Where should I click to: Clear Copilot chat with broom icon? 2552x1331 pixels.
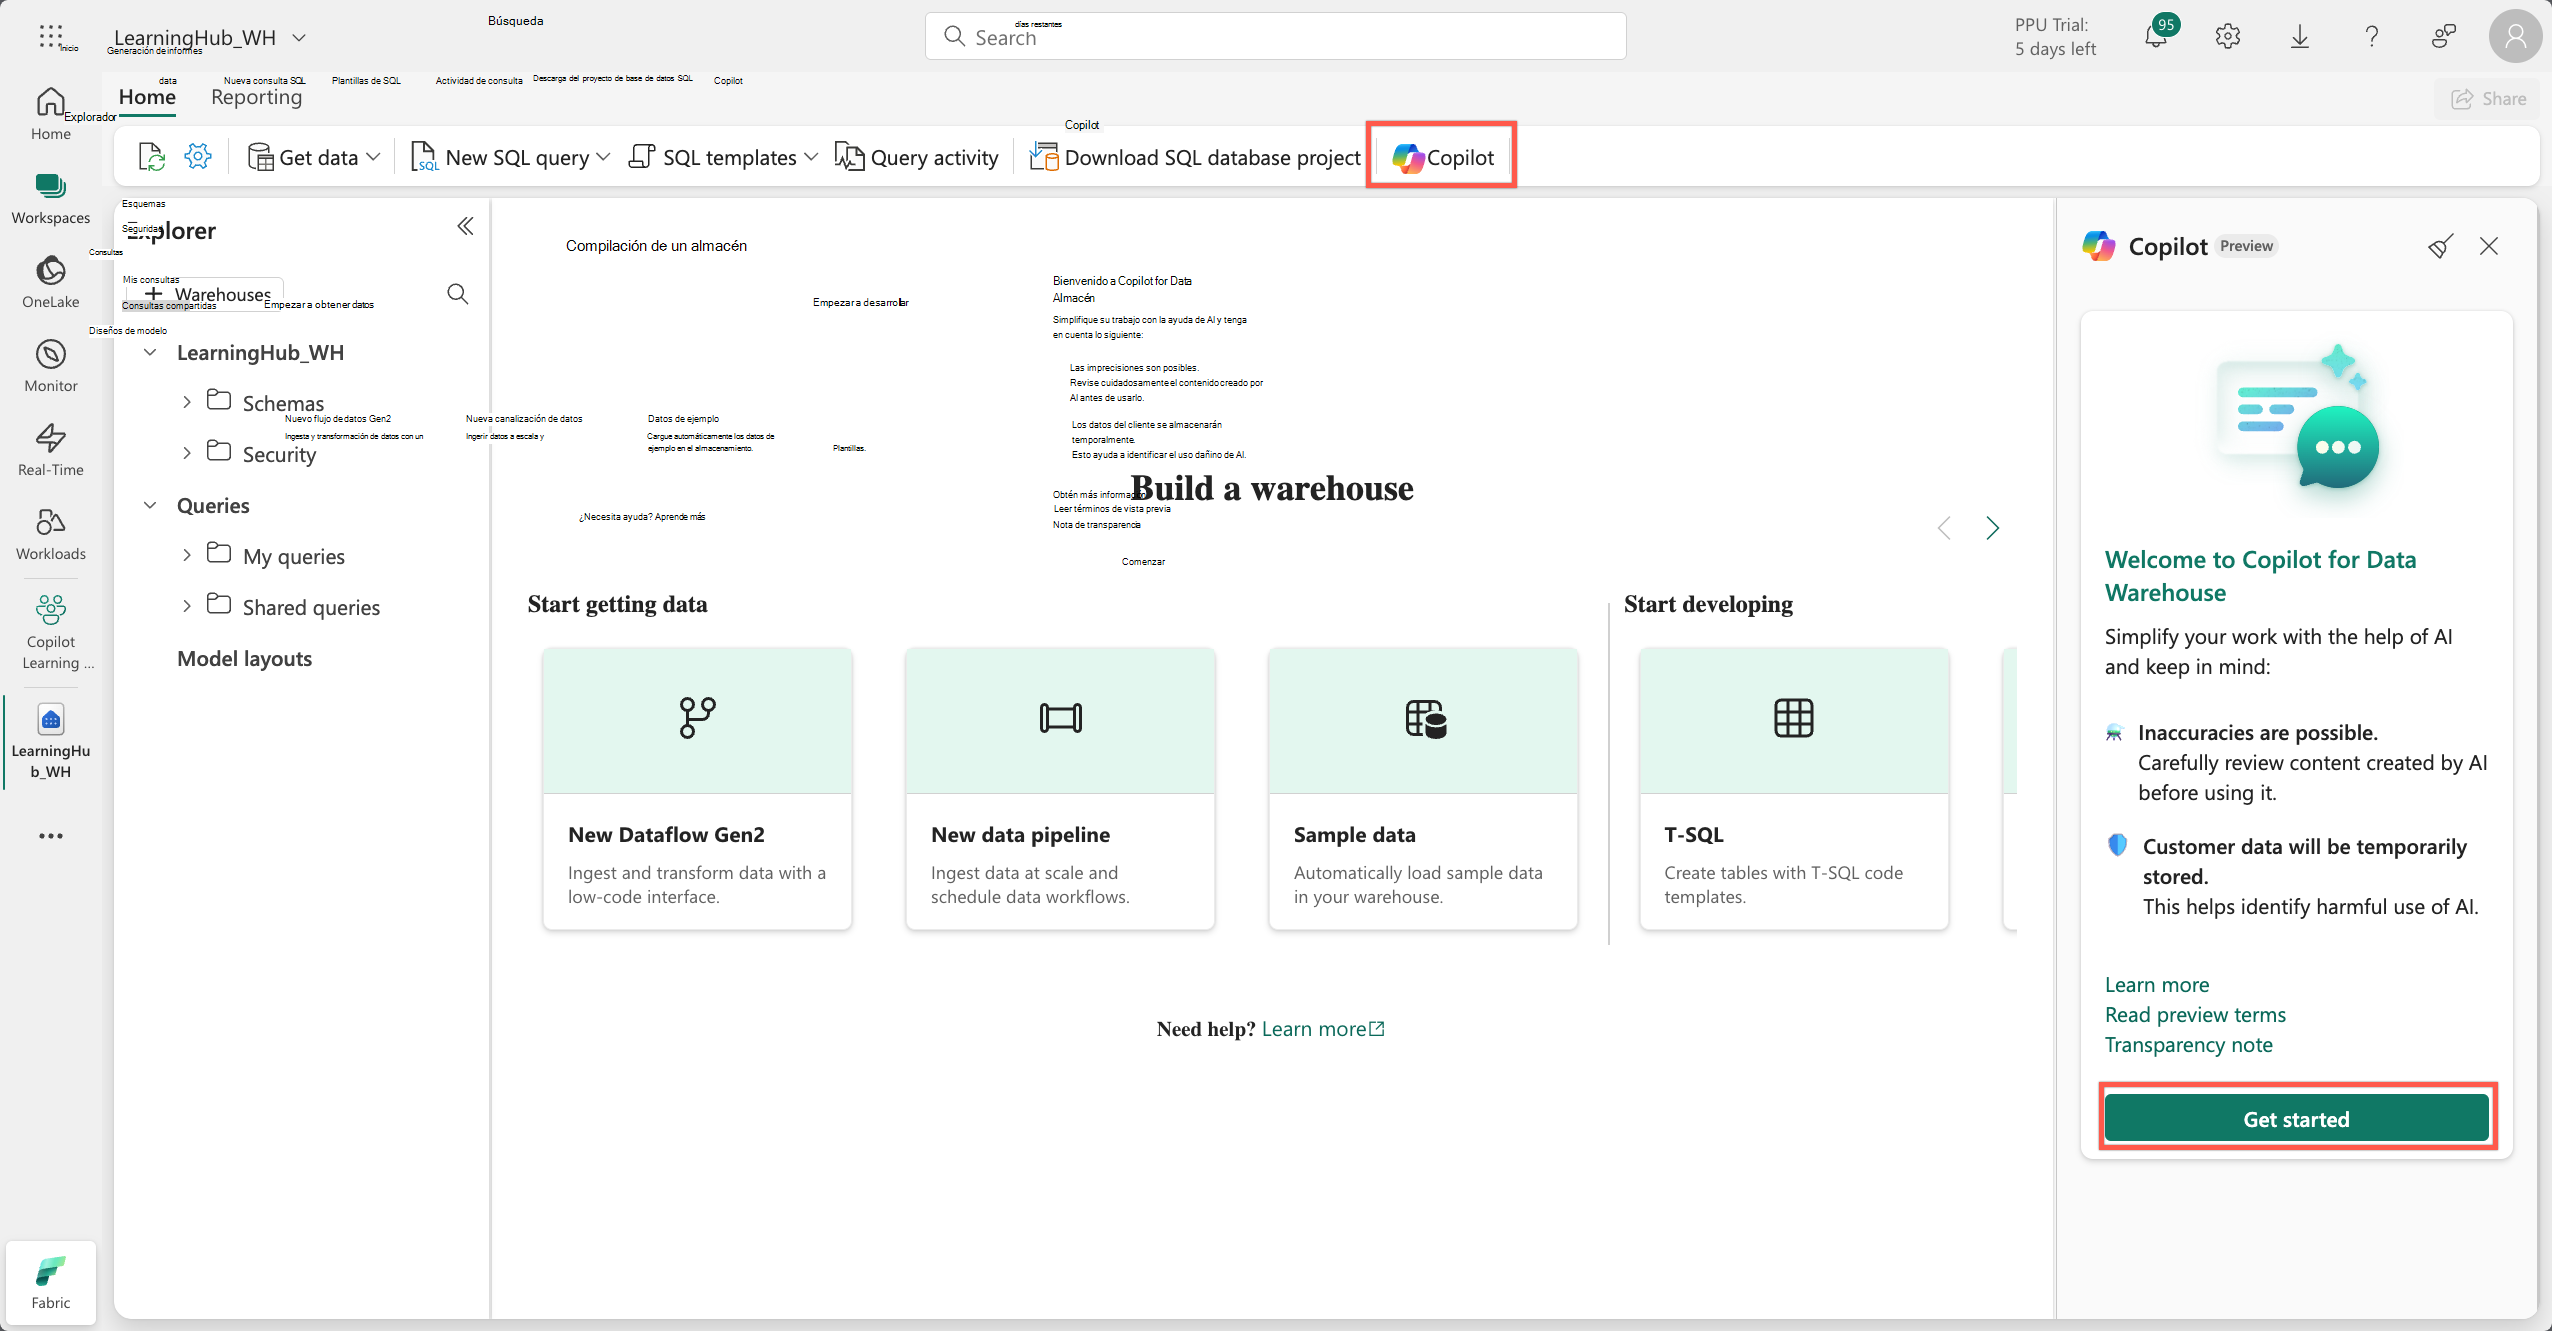2441,246
